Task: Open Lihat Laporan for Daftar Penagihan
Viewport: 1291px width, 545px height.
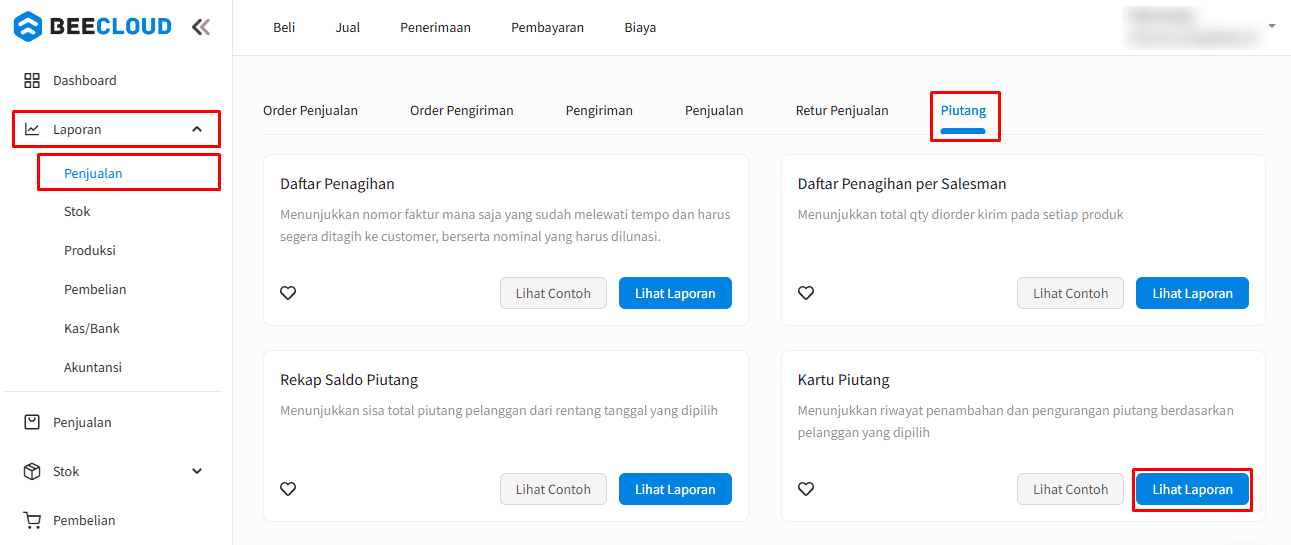Action: pos(675,293)
